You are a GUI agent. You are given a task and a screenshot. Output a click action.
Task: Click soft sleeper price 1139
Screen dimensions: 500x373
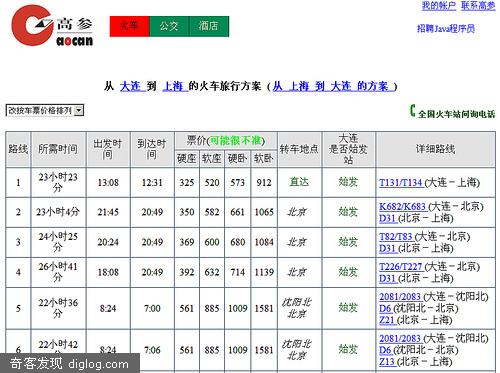click(x=264, y=272)
